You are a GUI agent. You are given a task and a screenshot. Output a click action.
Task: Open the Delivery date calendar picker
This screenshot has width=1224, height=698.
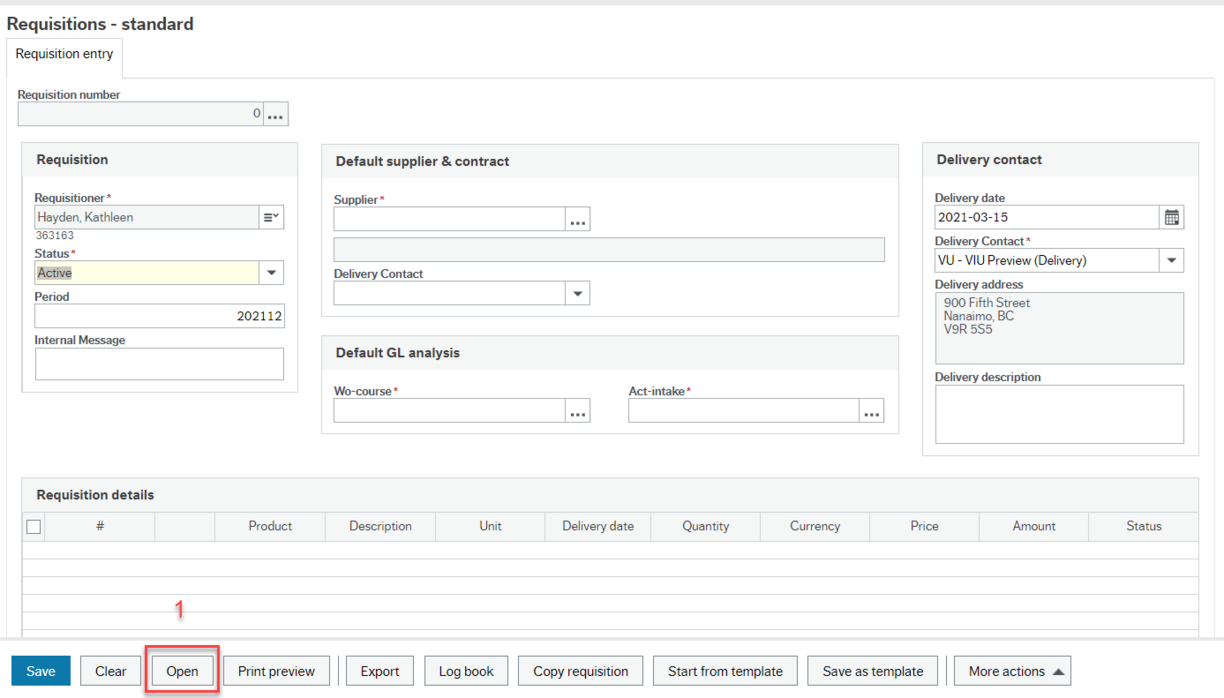[1171, 217]
